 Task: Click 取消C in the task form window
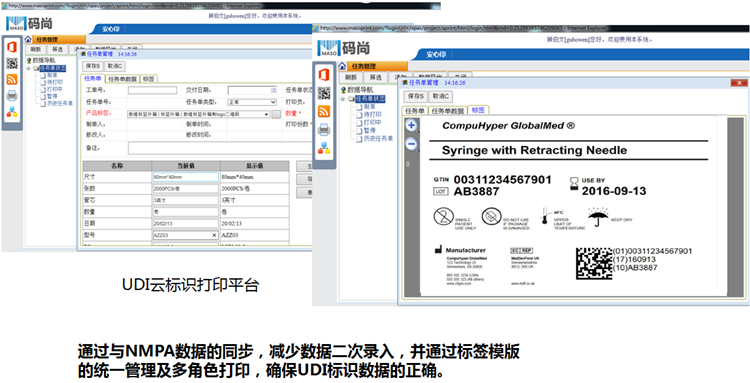tap(114, 66)
